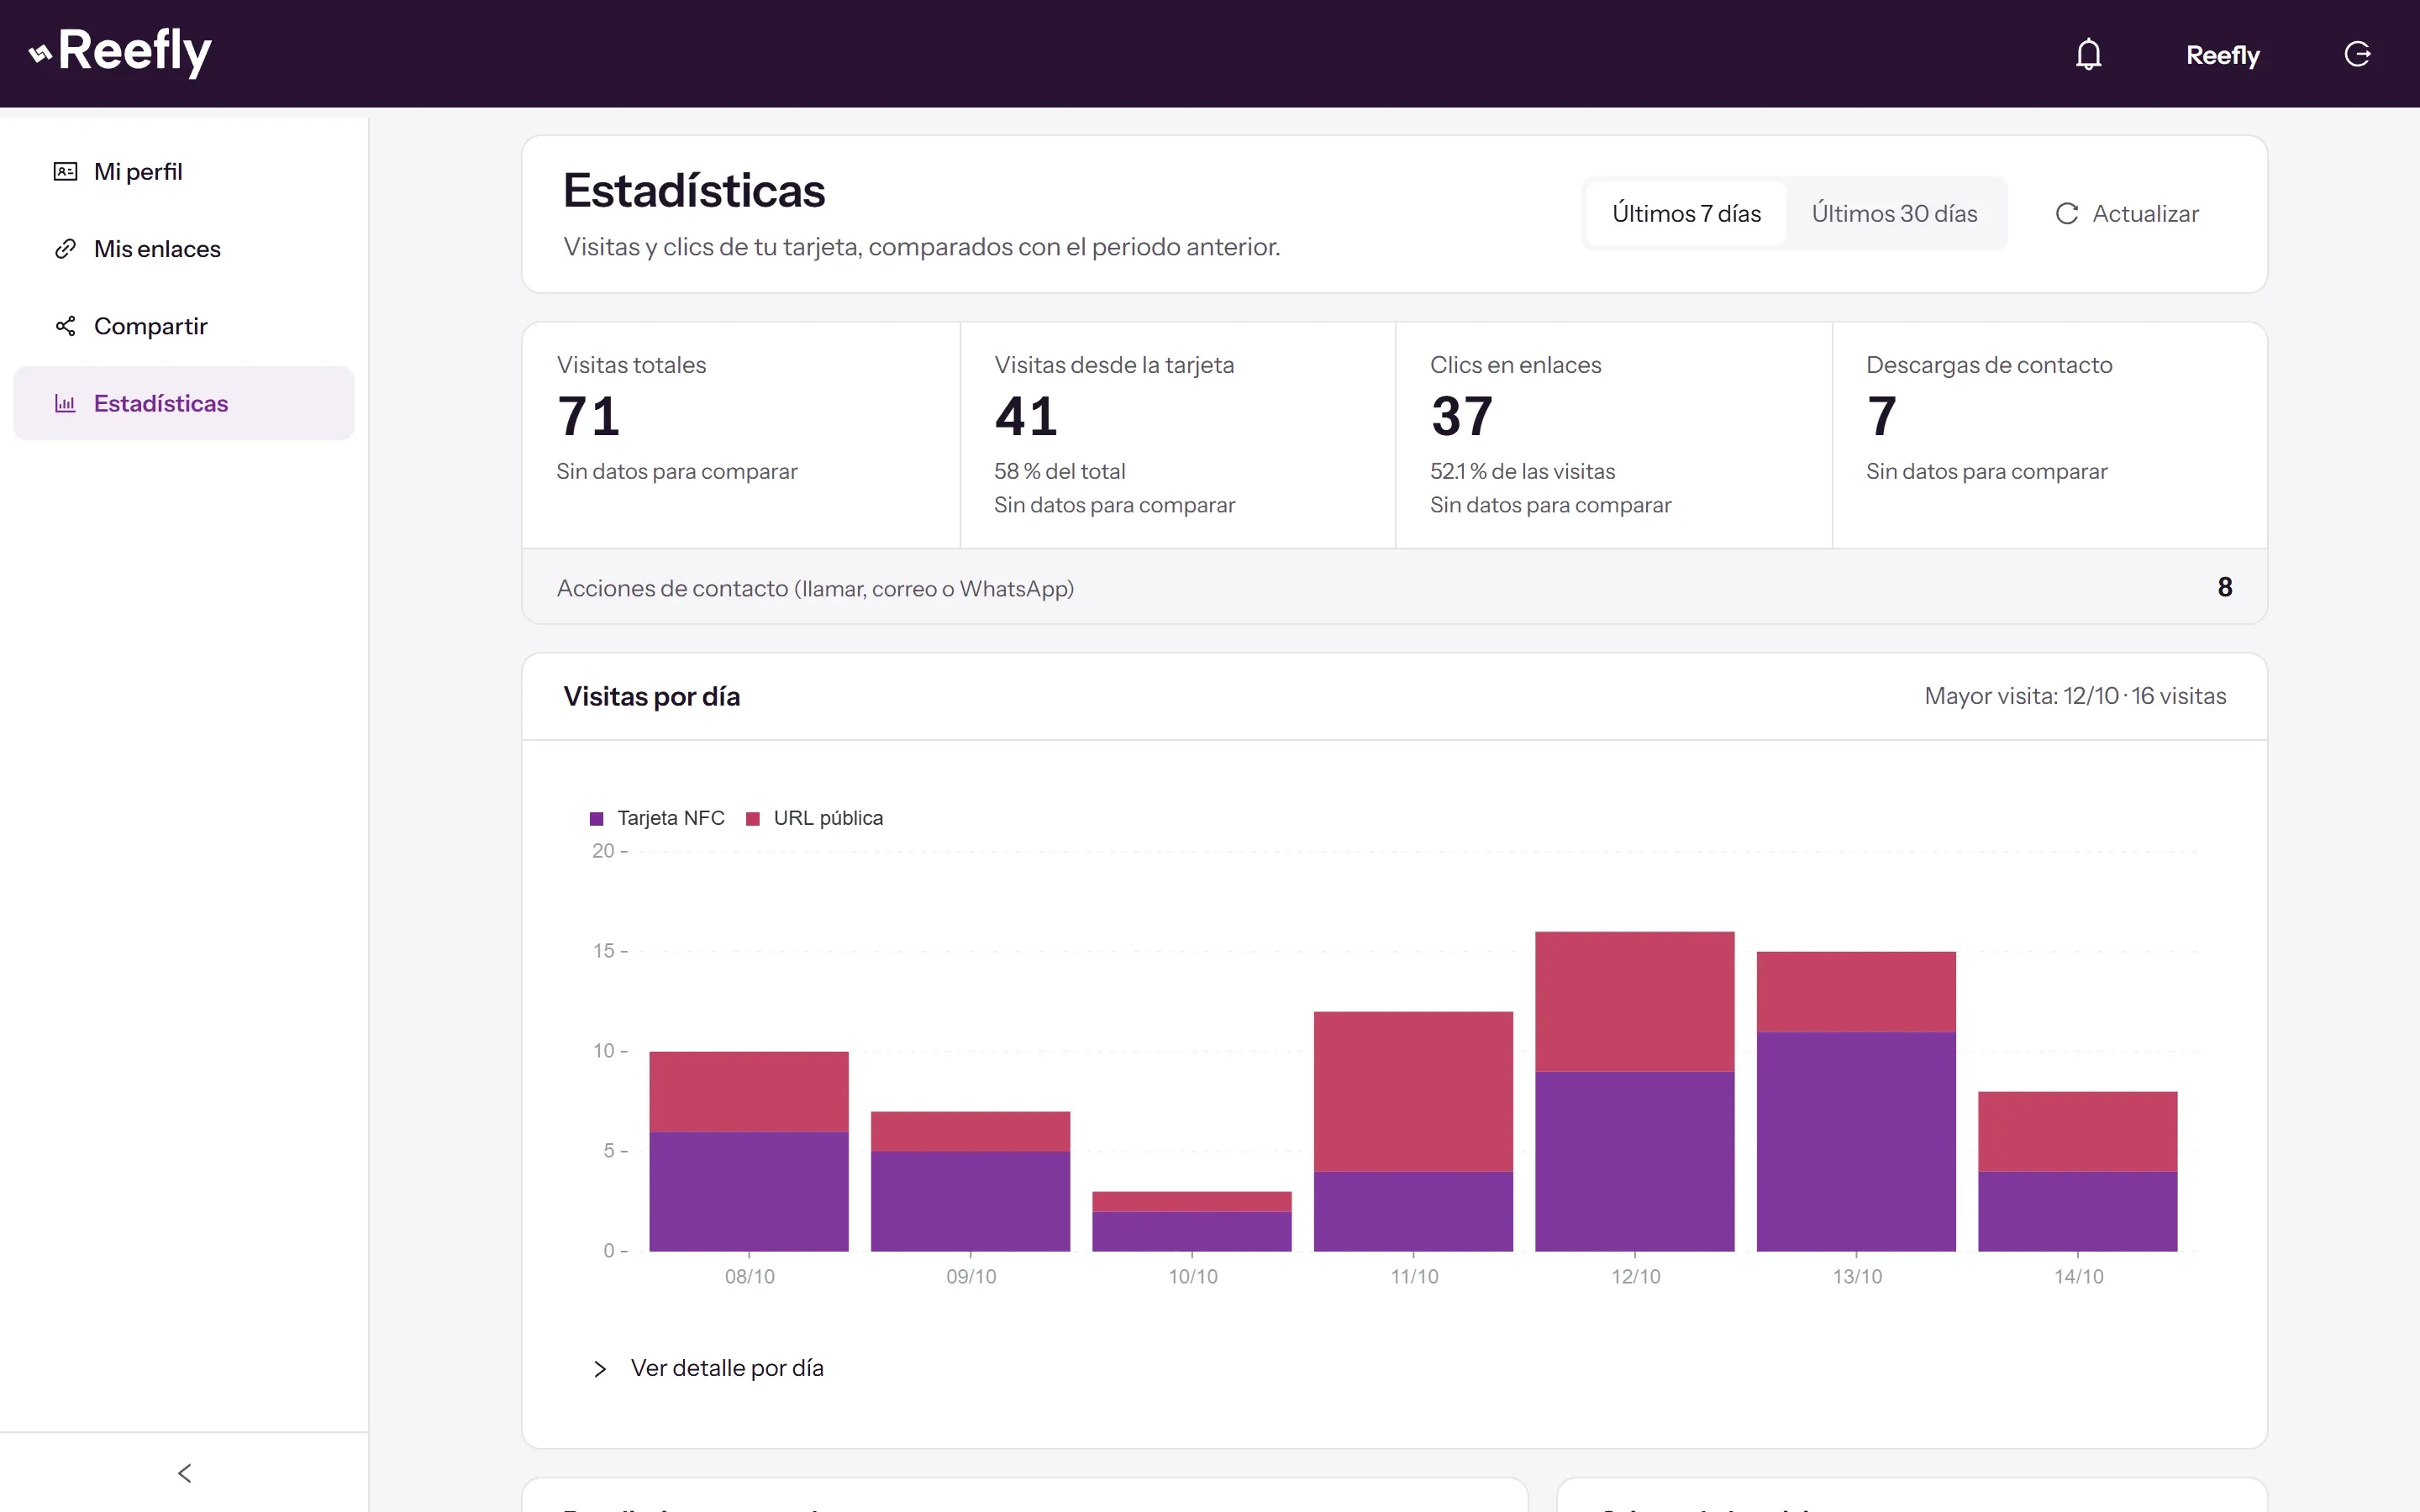Screen dimensions: 2420x1512
Task: Click the logout icon in header
Action: click(x=2357, y=54)
